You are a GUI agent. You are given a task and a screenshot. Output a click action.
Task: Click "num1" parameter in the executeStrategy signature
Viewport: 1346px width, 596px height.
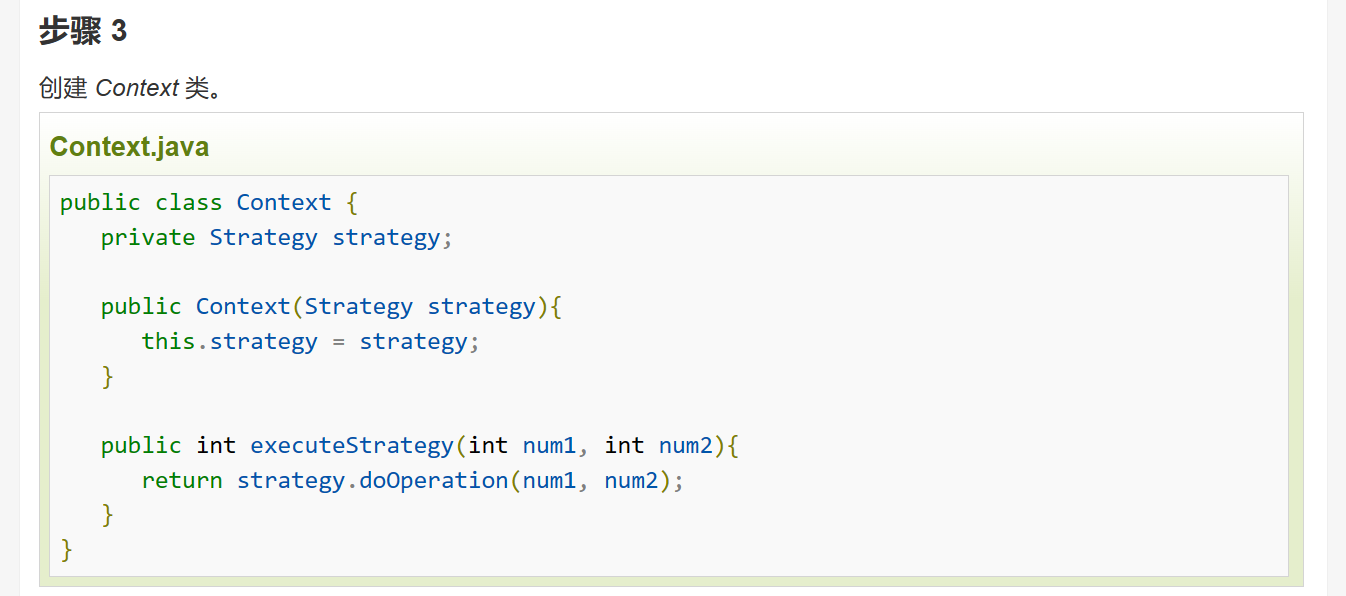549,446
